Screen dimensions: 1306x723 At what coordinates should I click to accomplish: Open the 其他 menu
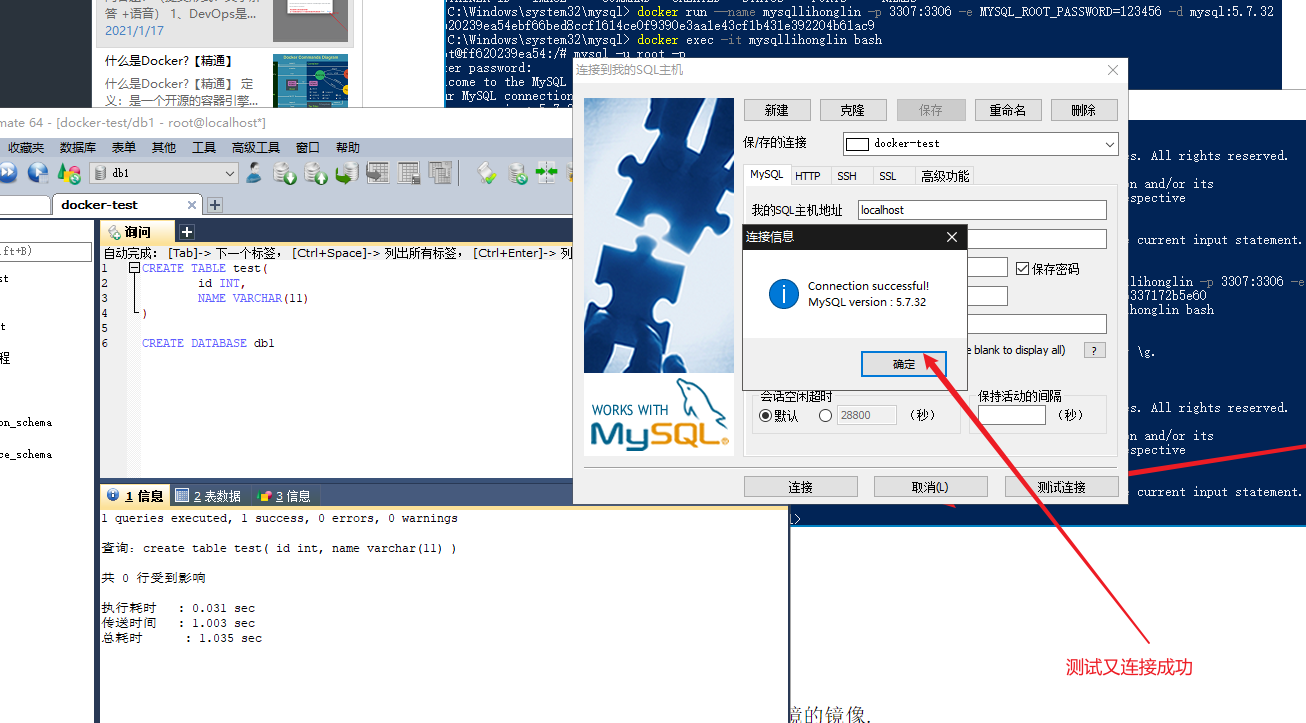(163, 147)
